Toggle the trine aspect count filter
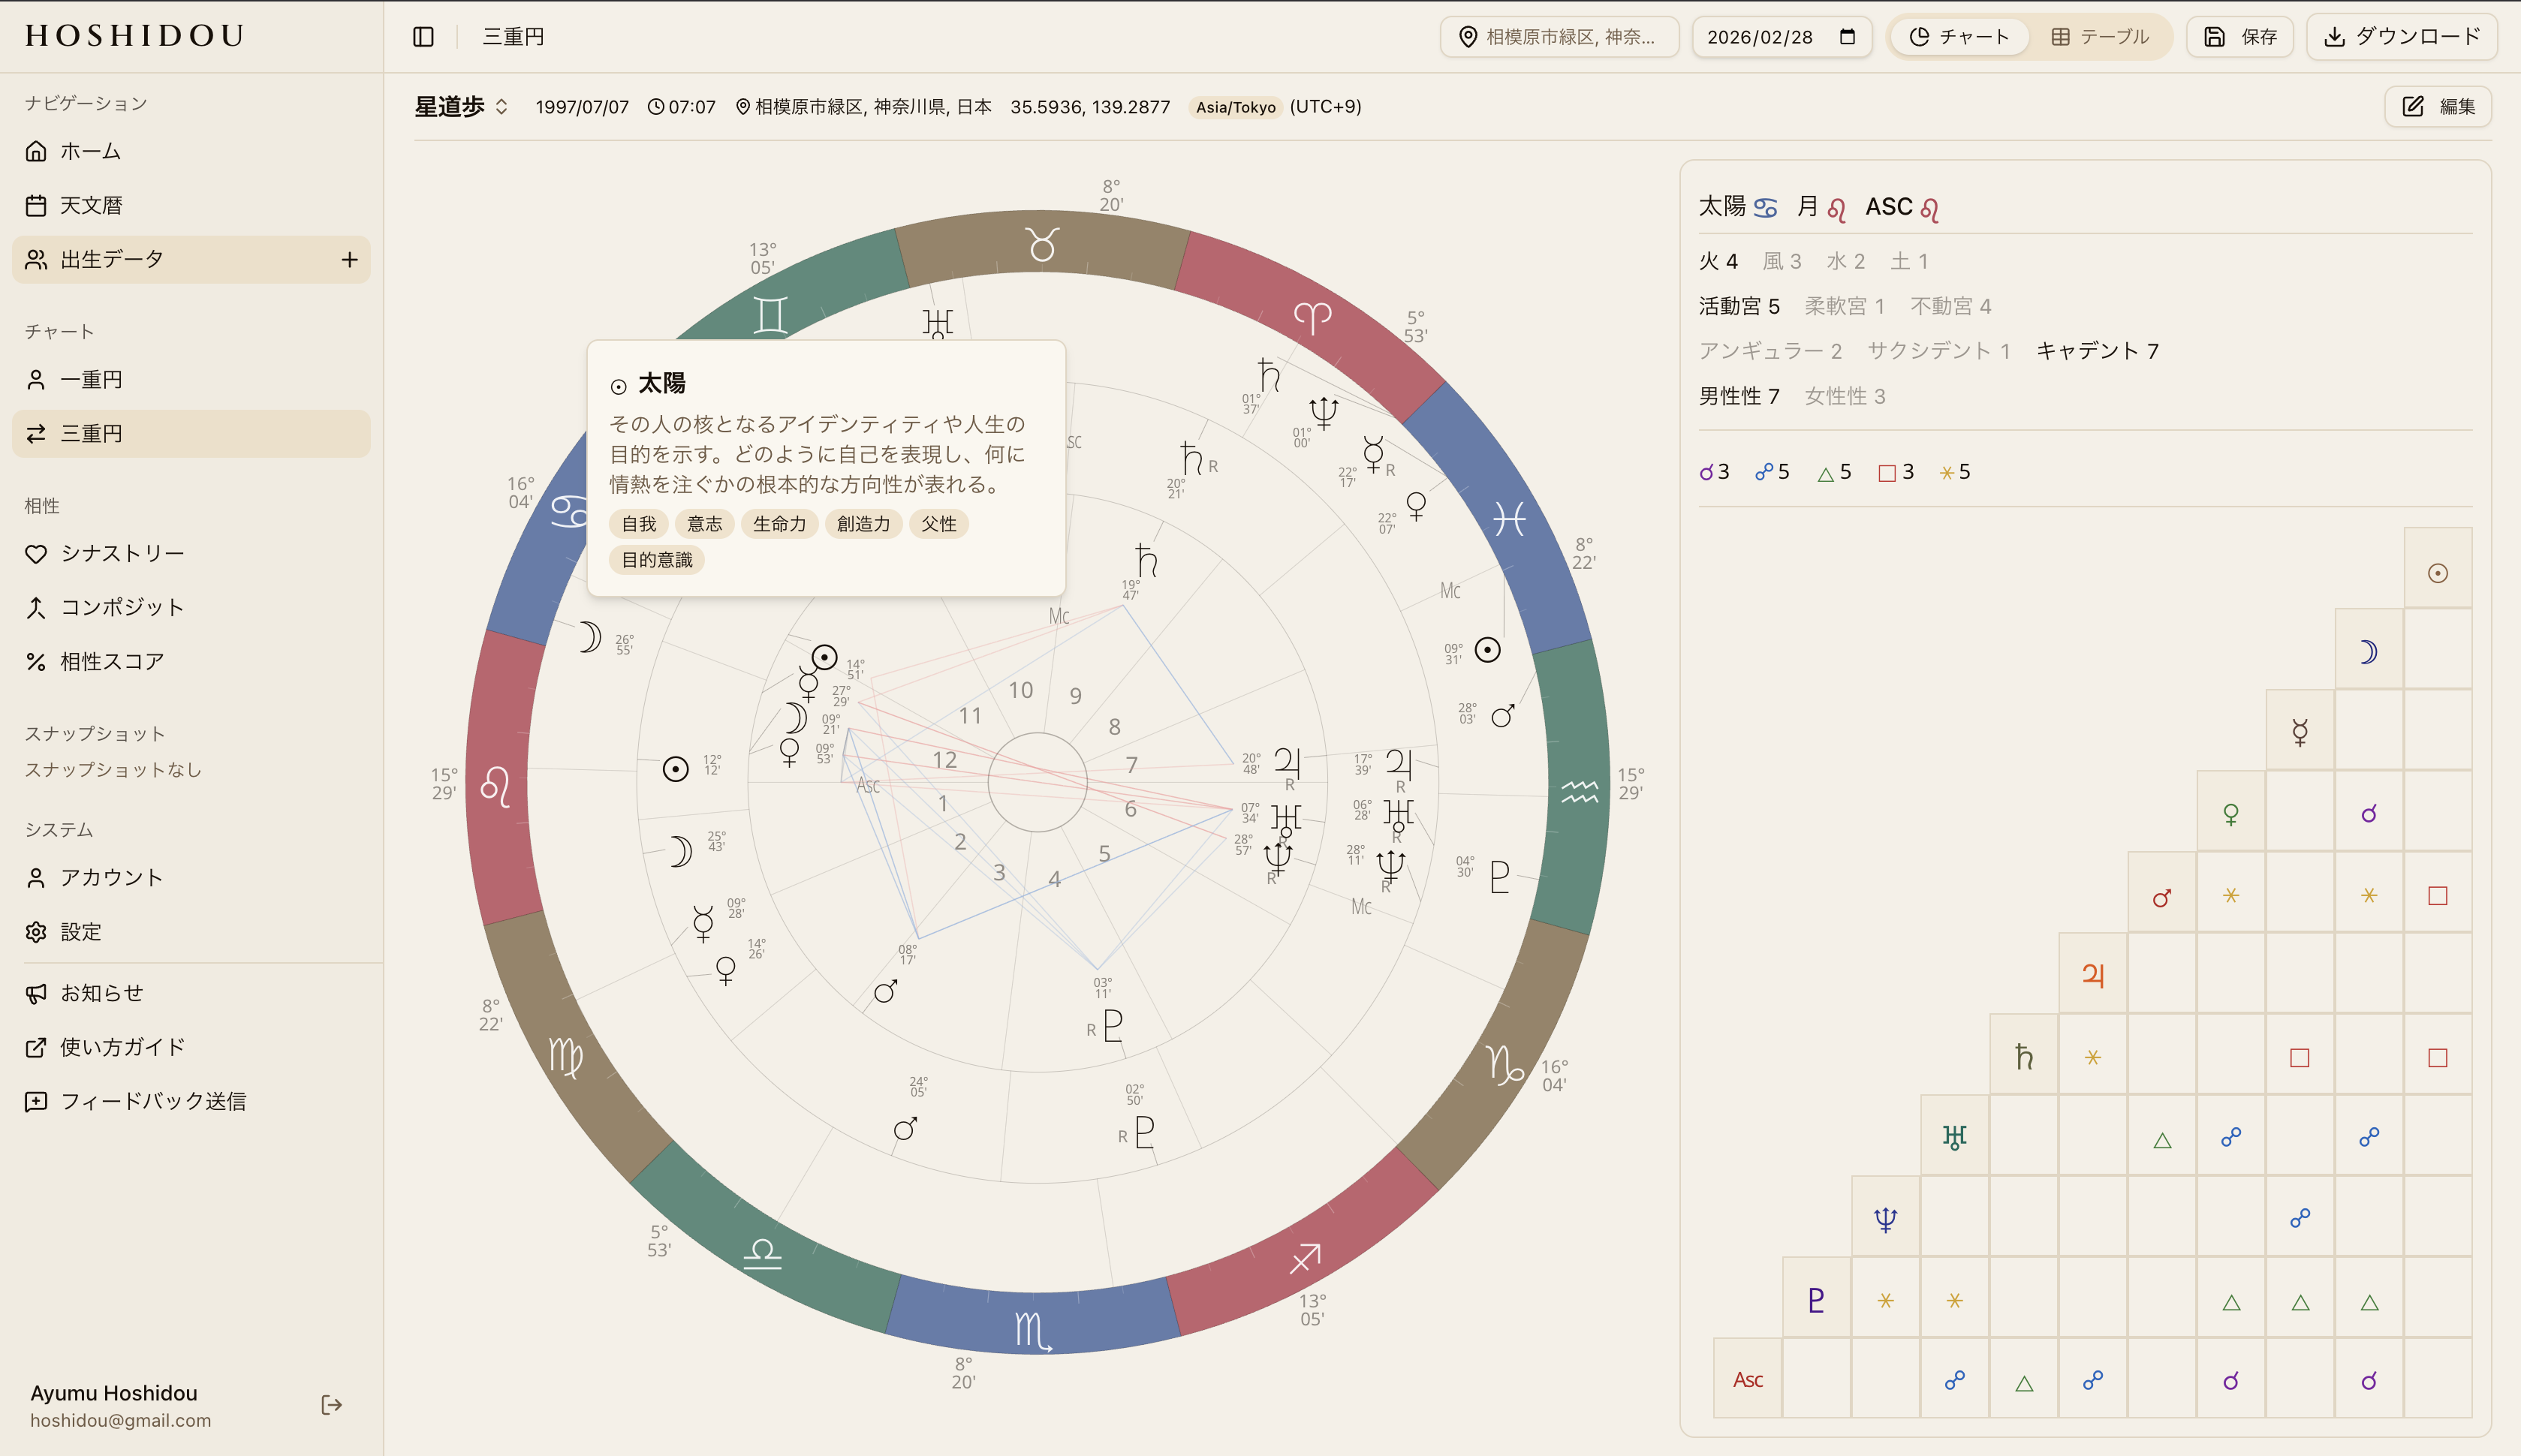 1834,472
